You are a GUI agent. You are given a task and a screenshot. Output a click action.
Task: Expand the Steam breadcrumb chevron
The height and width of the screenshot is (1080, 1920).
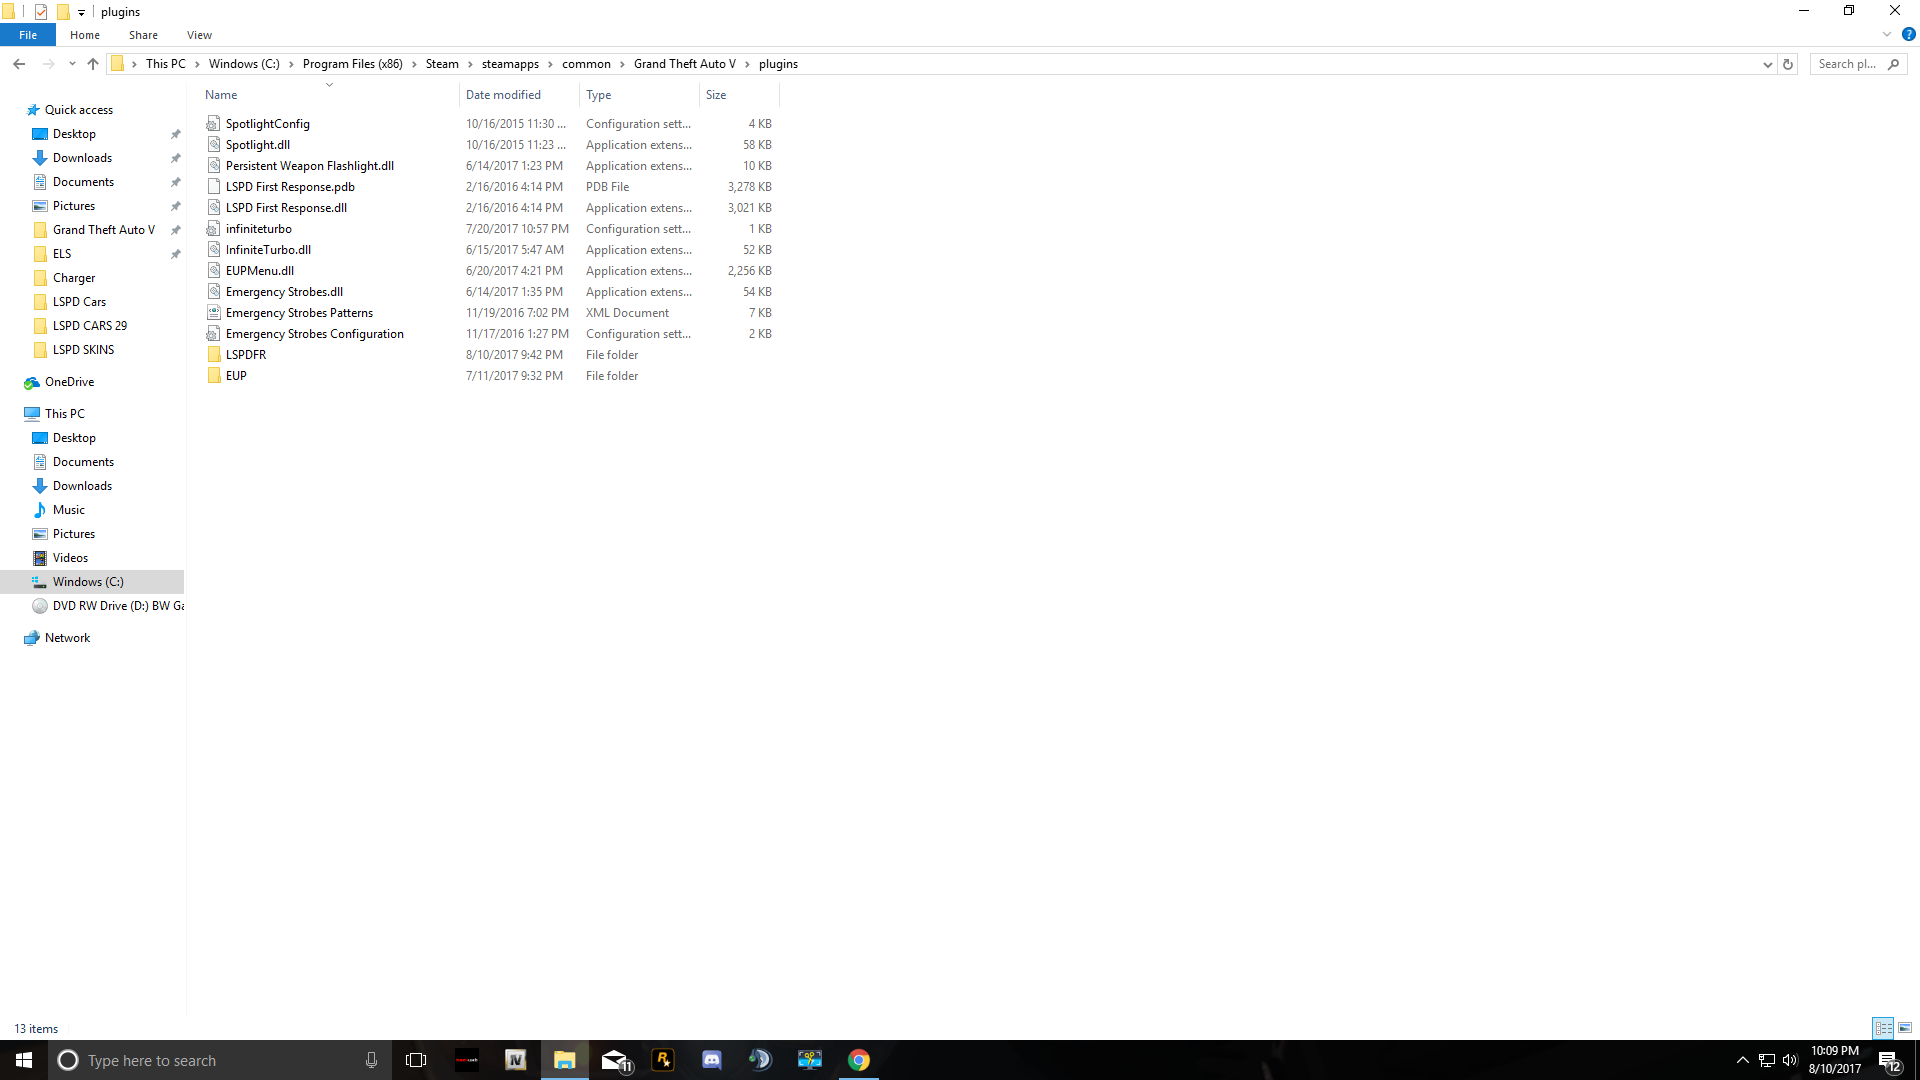tap(470, 64)
